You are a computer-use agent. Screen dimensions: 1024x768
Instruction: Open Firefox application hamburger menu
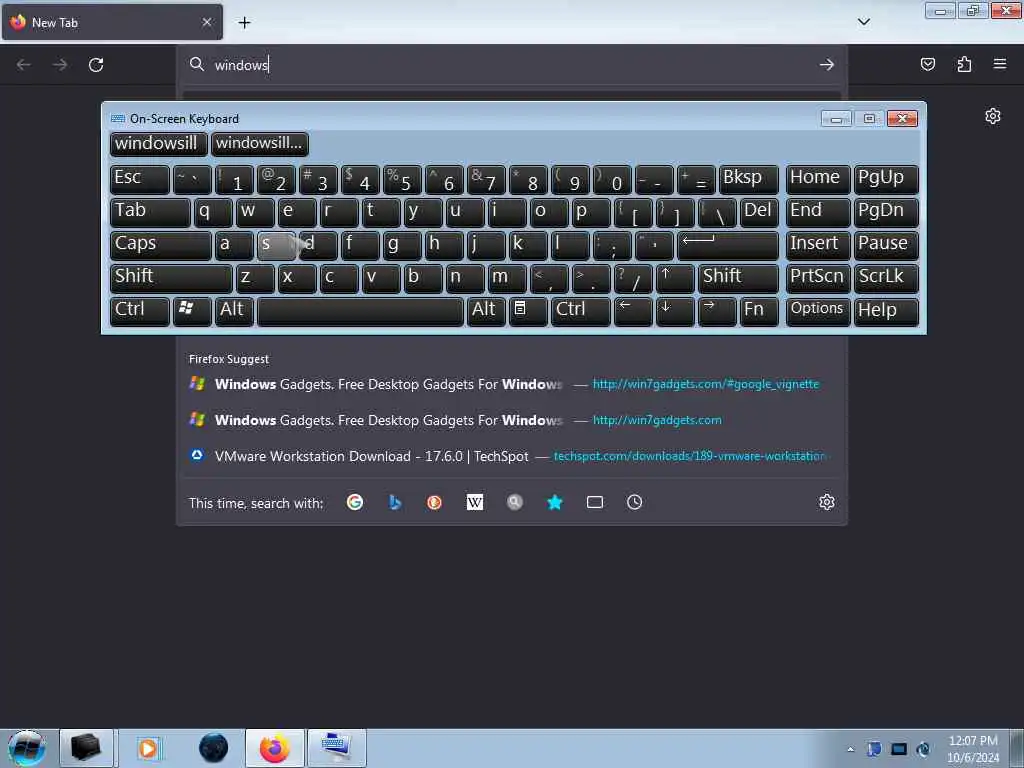point(1000,64)
